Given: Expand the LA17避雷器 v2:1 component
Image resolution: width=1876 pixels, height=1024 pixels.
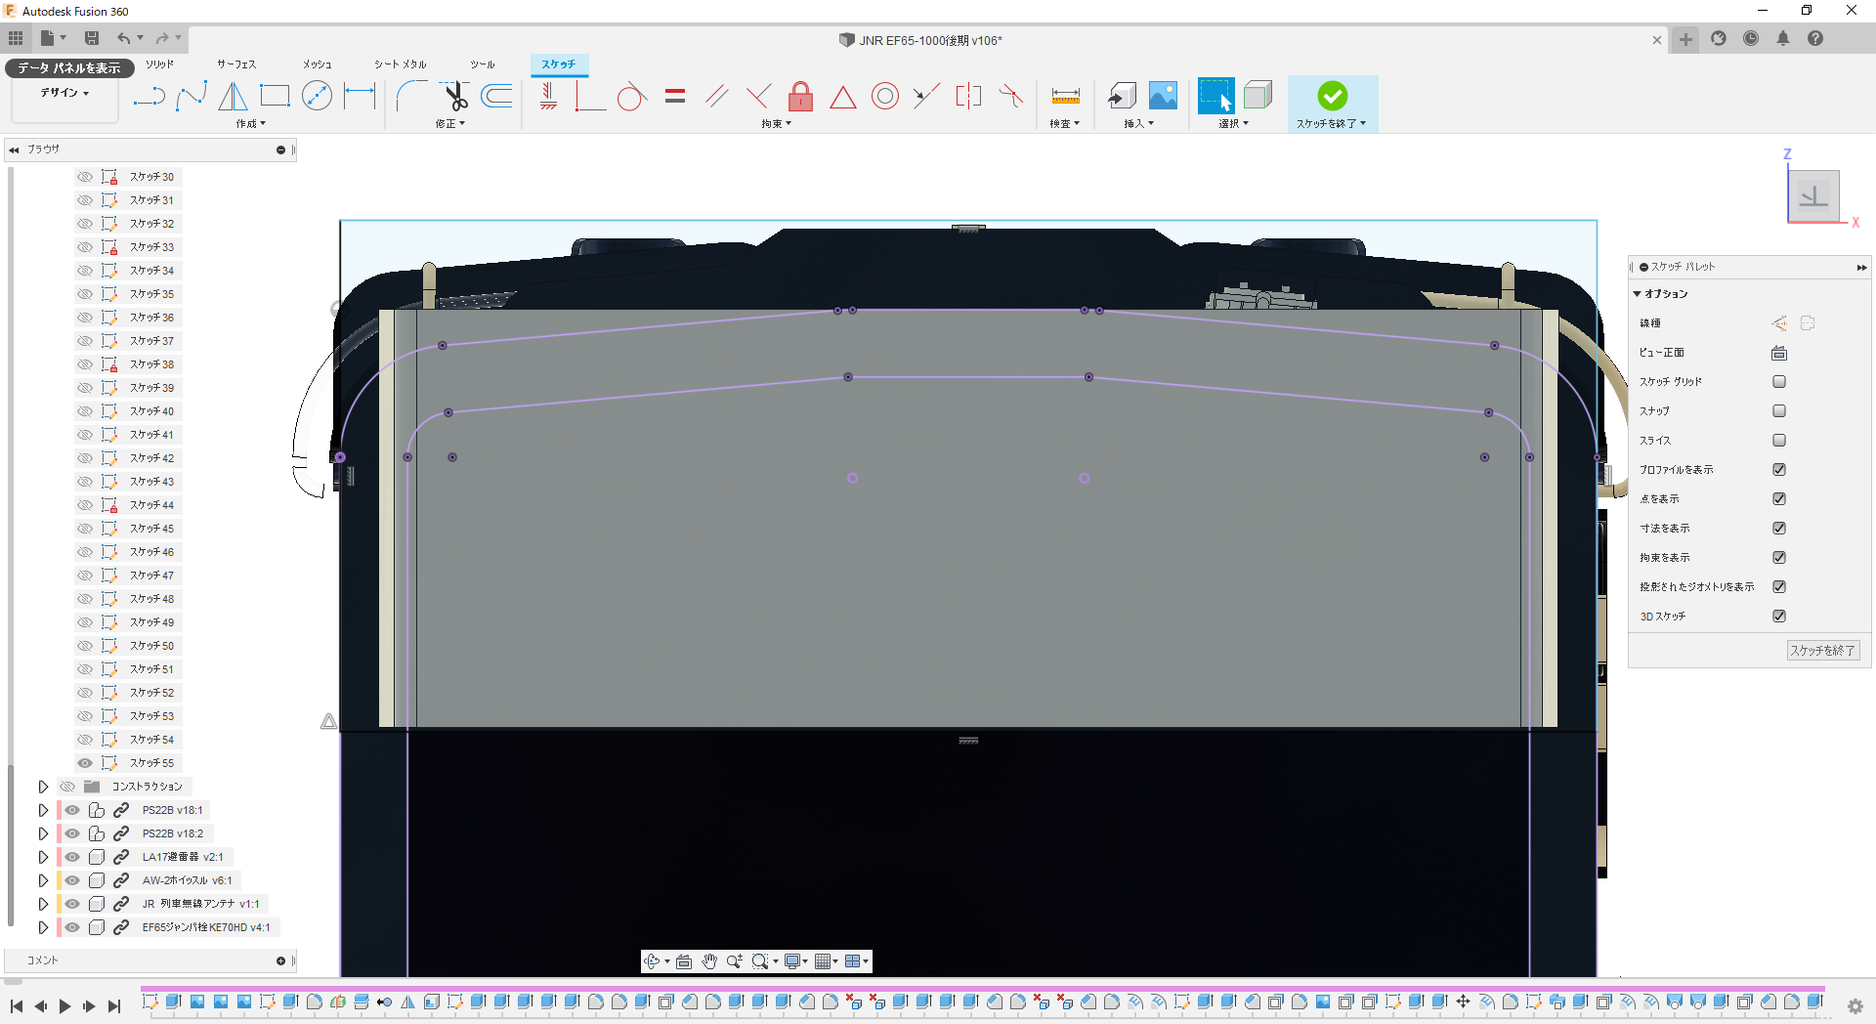Looking at the screenshot, I should click(43, 857).
